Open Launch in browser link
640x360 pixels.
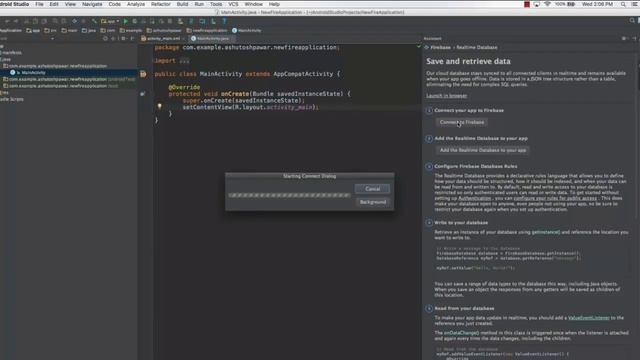pyautogui.click(x=447, y=96)
